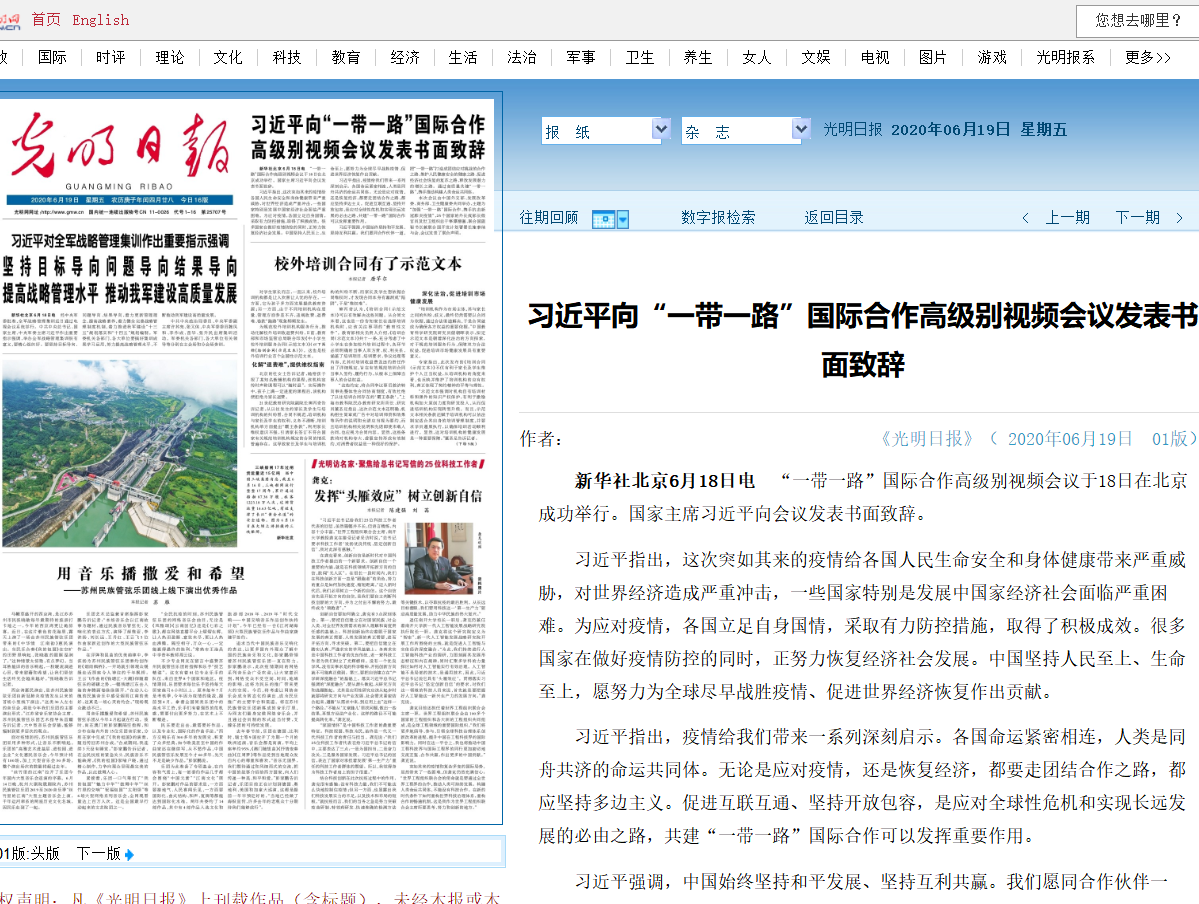Open the 首页 home link
The width and height of the screenshot is (1199, 904).
46,20
